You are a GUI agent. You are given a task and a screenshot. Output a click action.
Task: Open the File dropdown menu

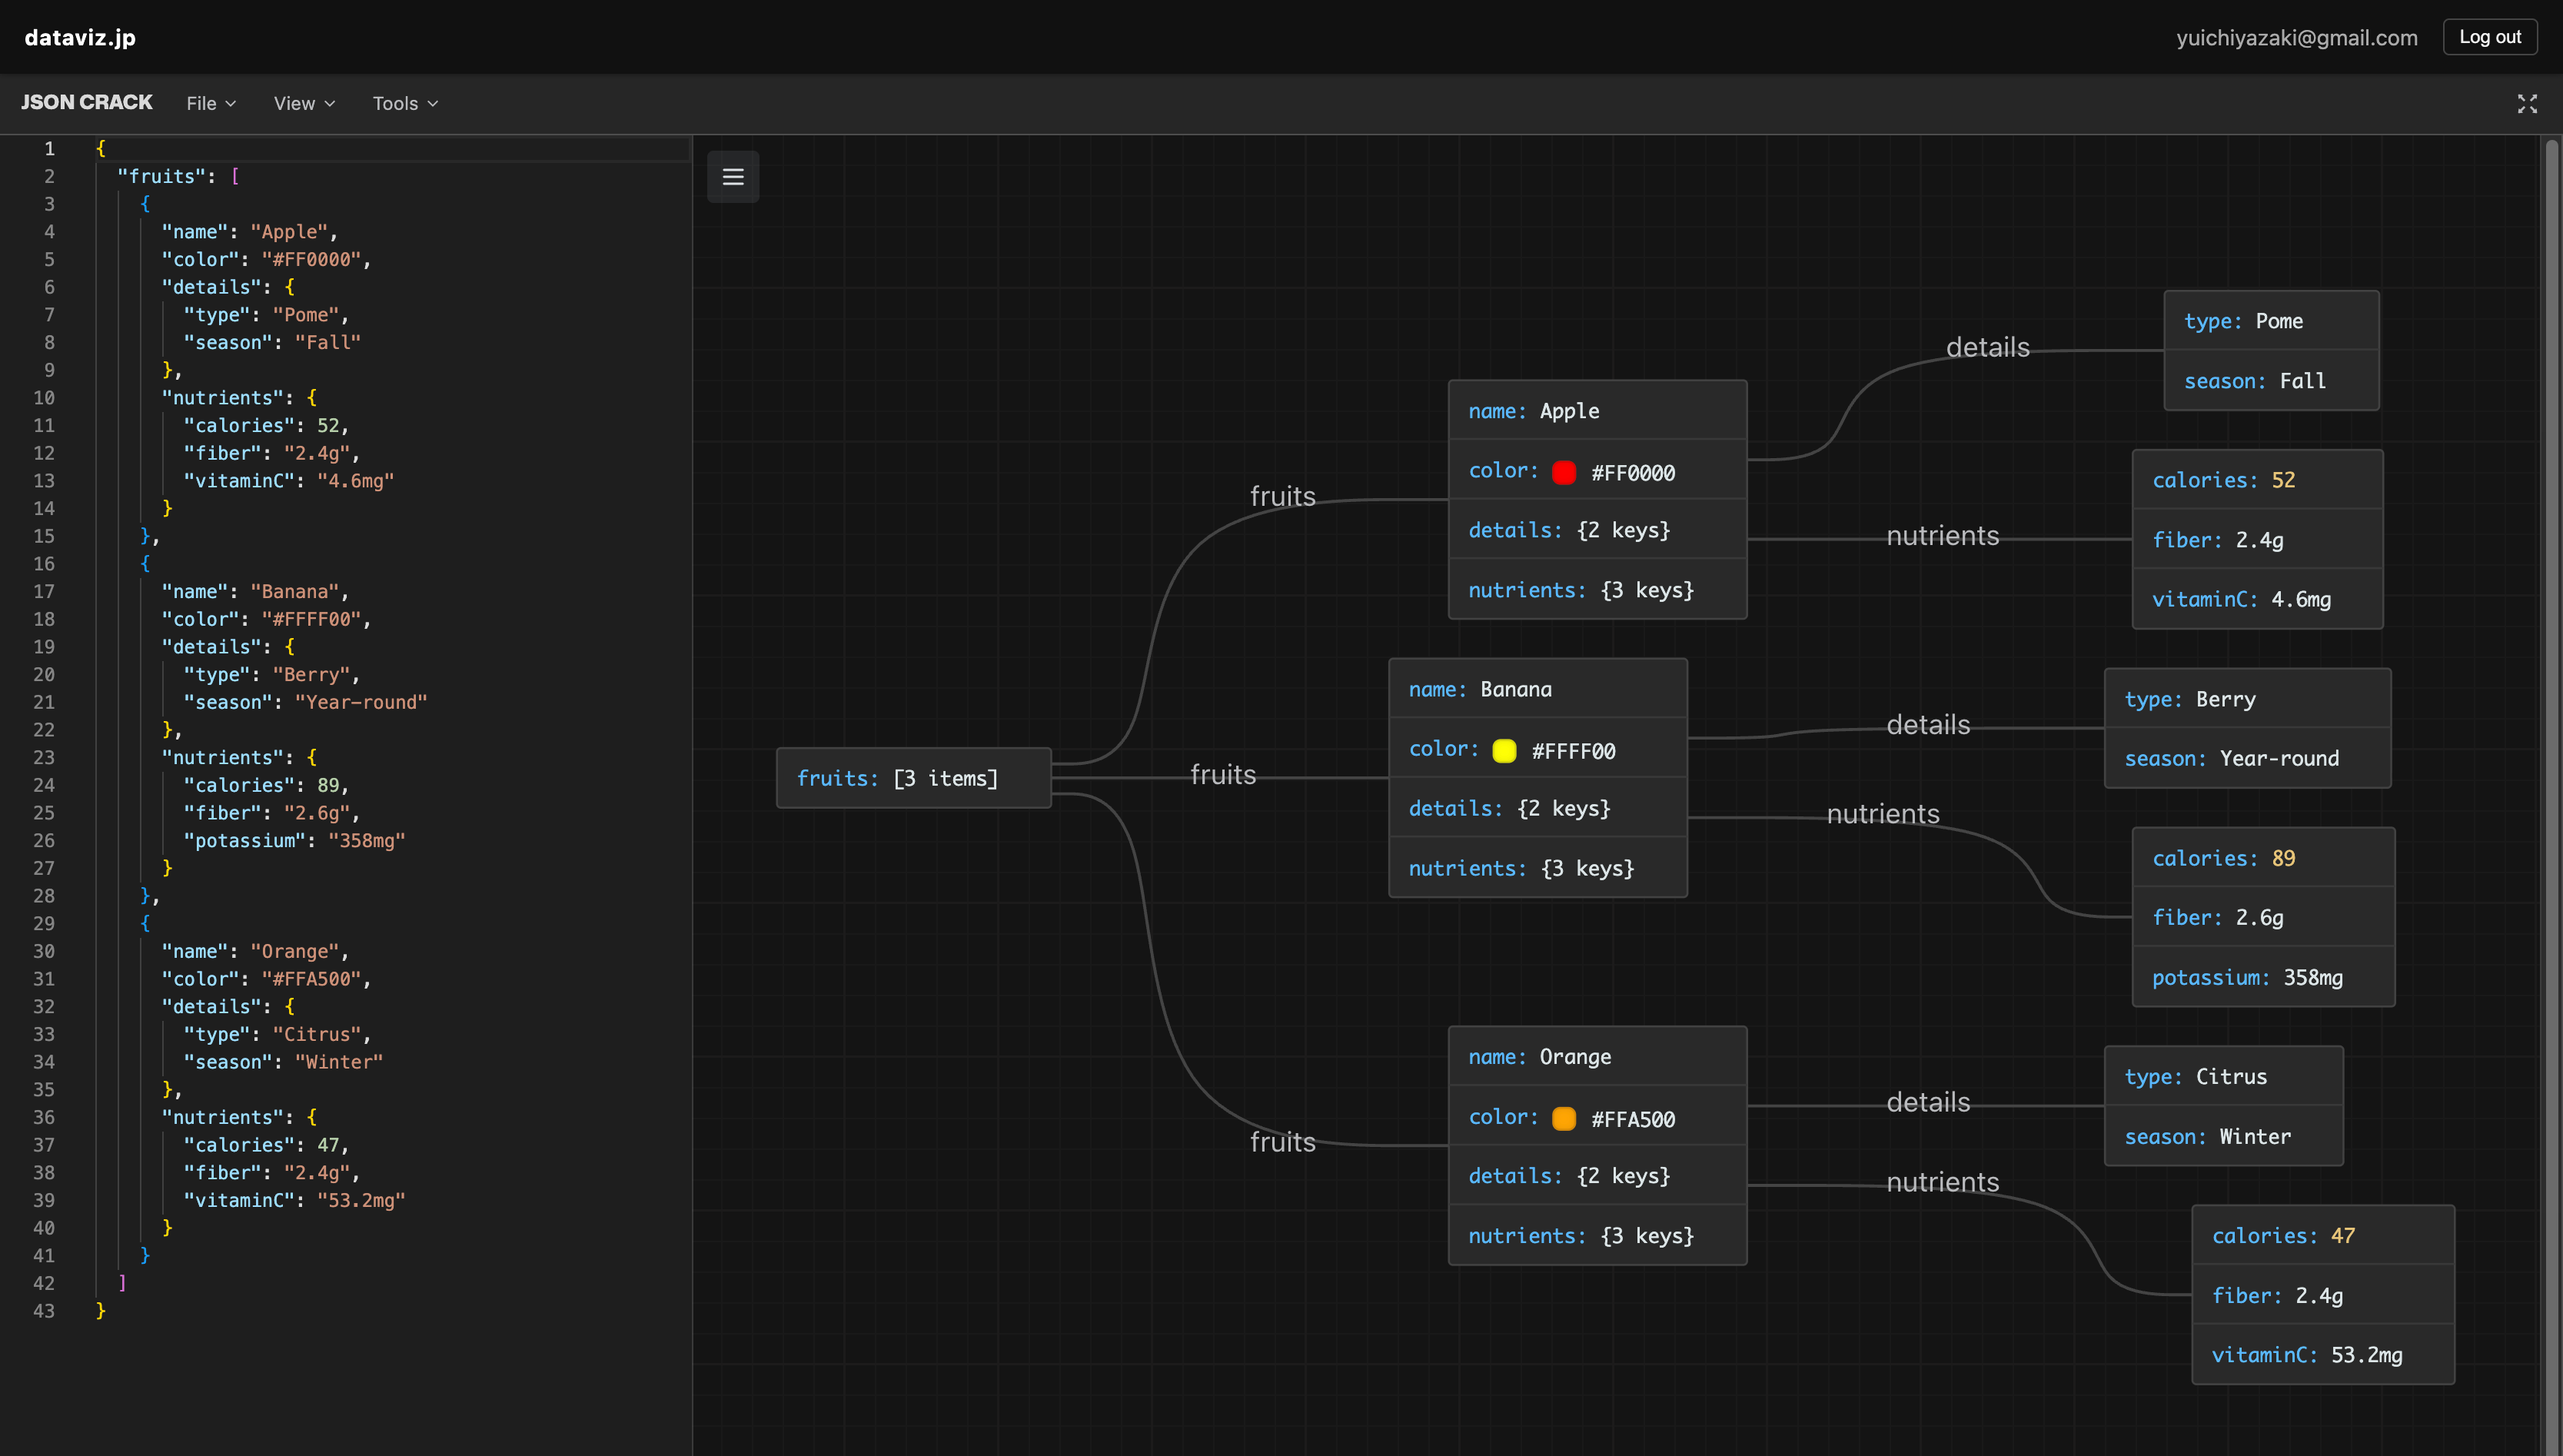point(211,104)
